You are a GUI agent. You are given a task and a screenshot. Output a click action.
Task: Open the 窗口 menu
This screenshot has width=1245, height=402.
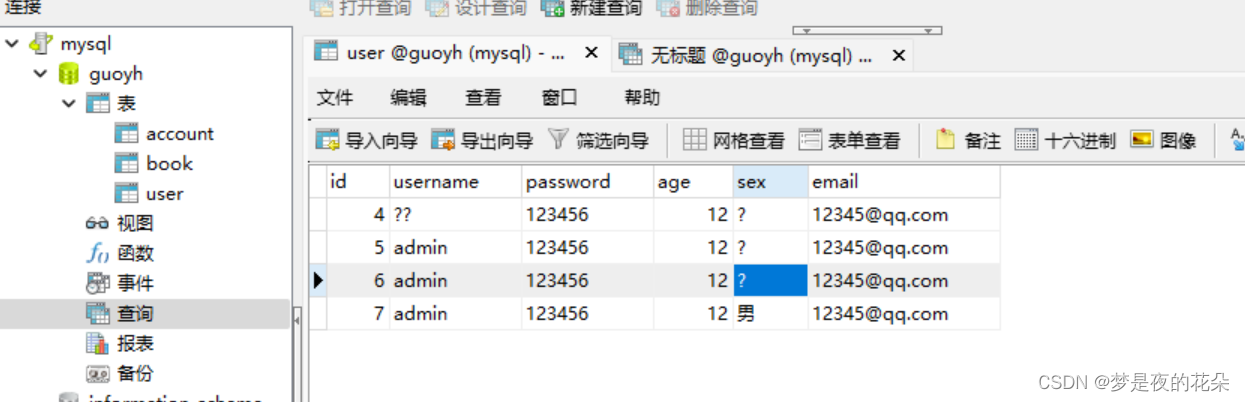point(559,98)
